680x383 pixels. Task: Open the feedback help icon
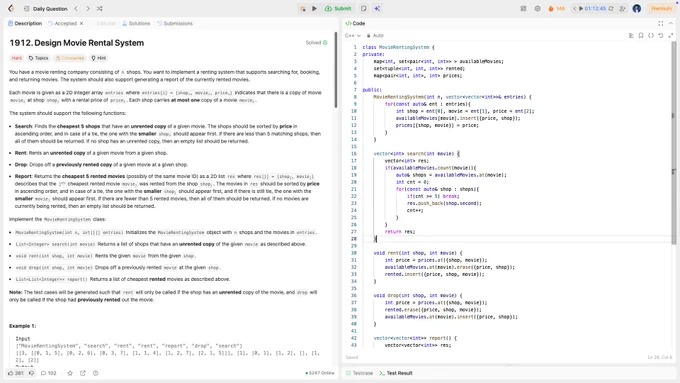[x=95, y=373]
